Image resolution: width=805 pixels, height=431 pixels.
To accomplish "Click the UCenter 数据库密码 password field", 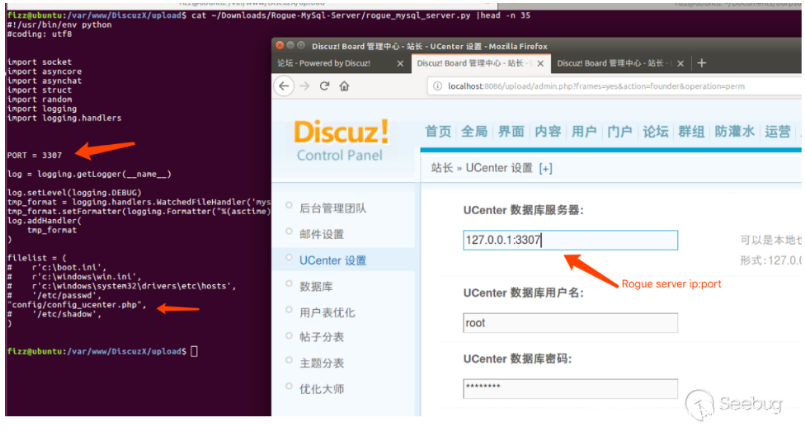I will [x=570, y=388].
